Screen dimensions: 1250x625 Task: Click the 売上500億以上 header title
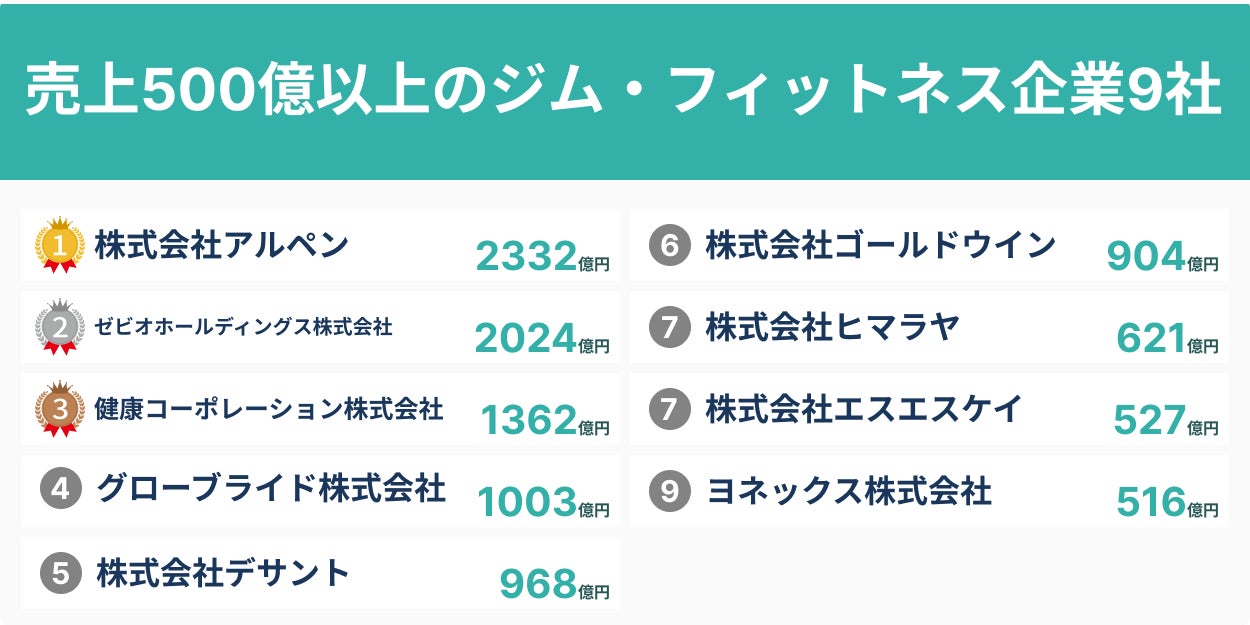click(x=624, y=92)
